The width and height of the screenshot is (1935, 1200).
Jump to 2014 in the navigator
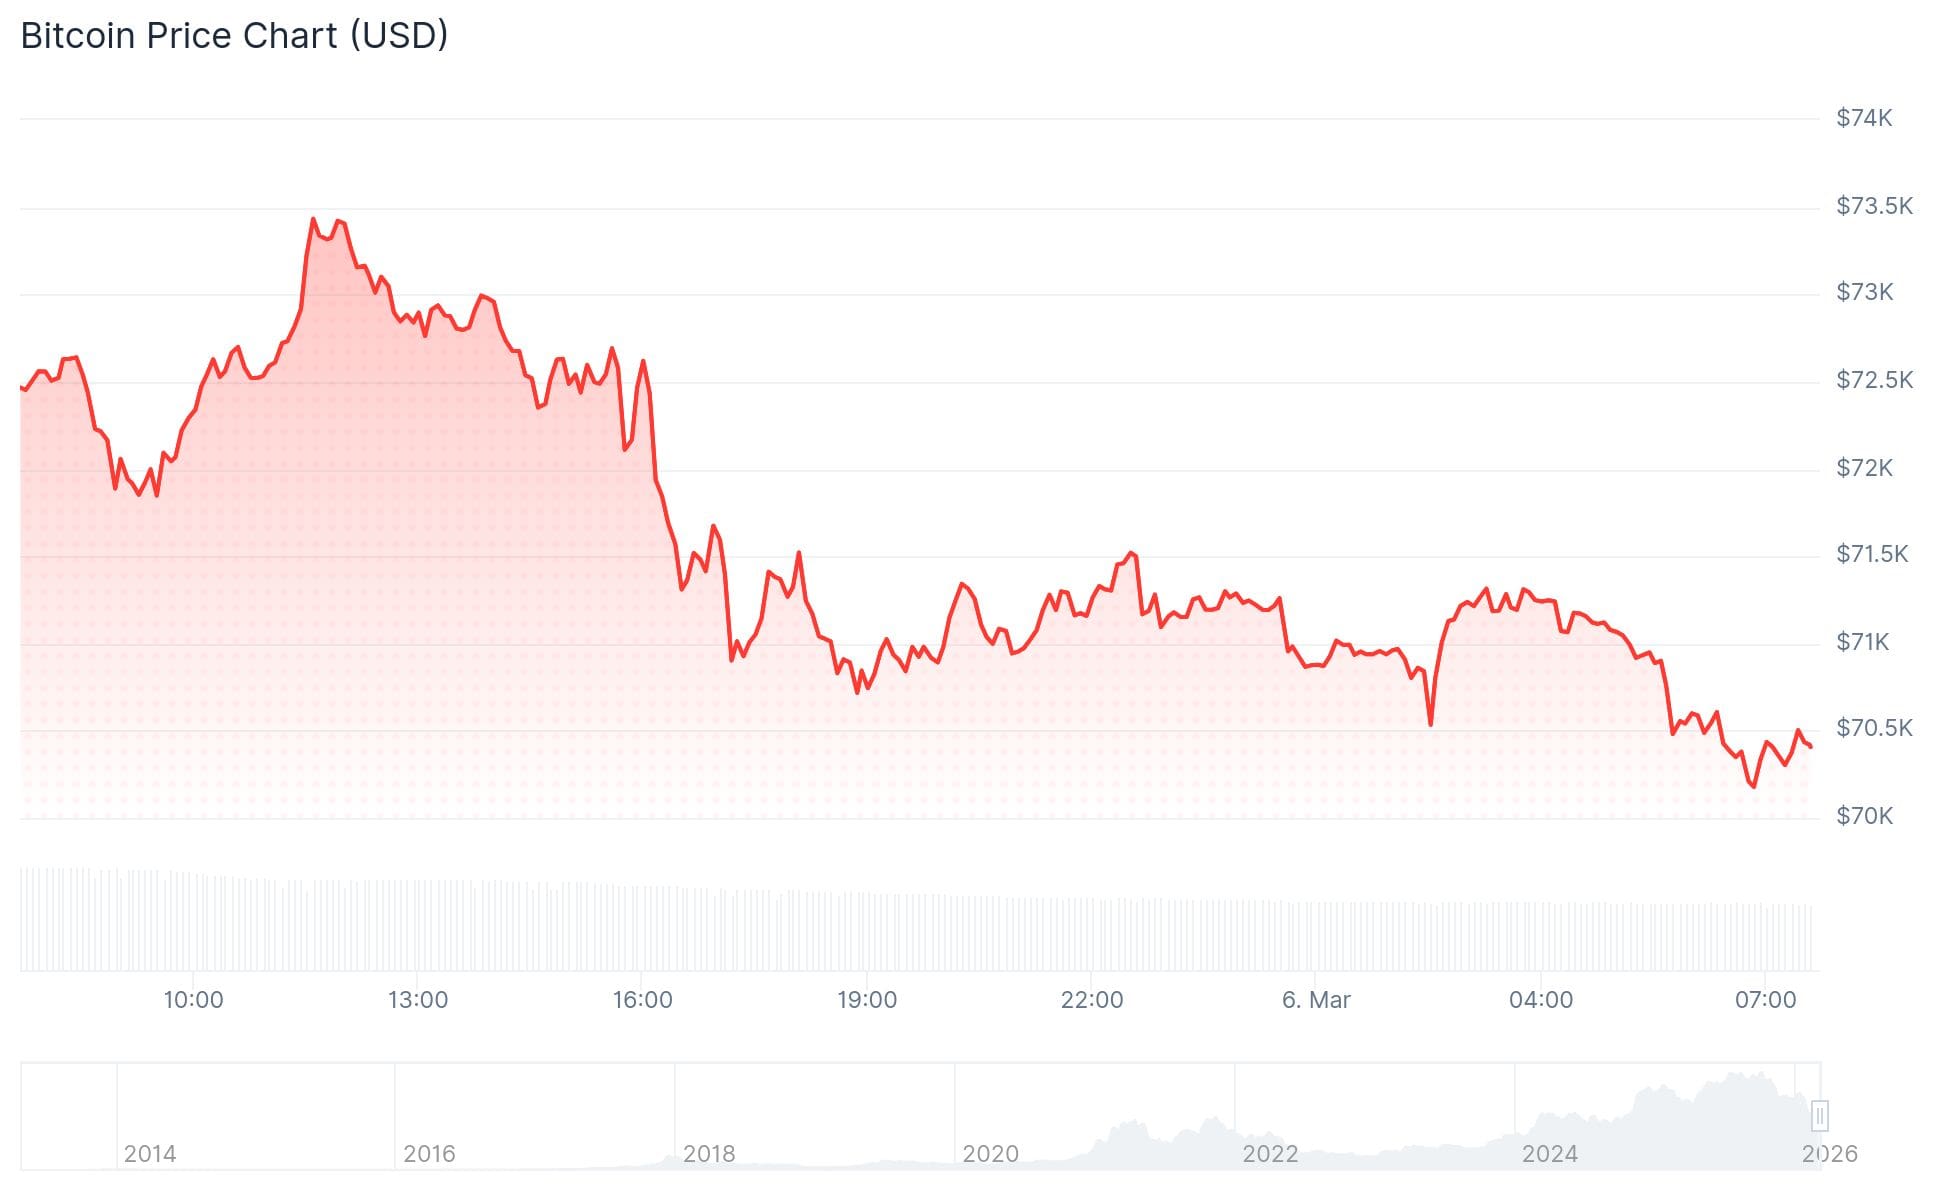[x=150, y=1154]
